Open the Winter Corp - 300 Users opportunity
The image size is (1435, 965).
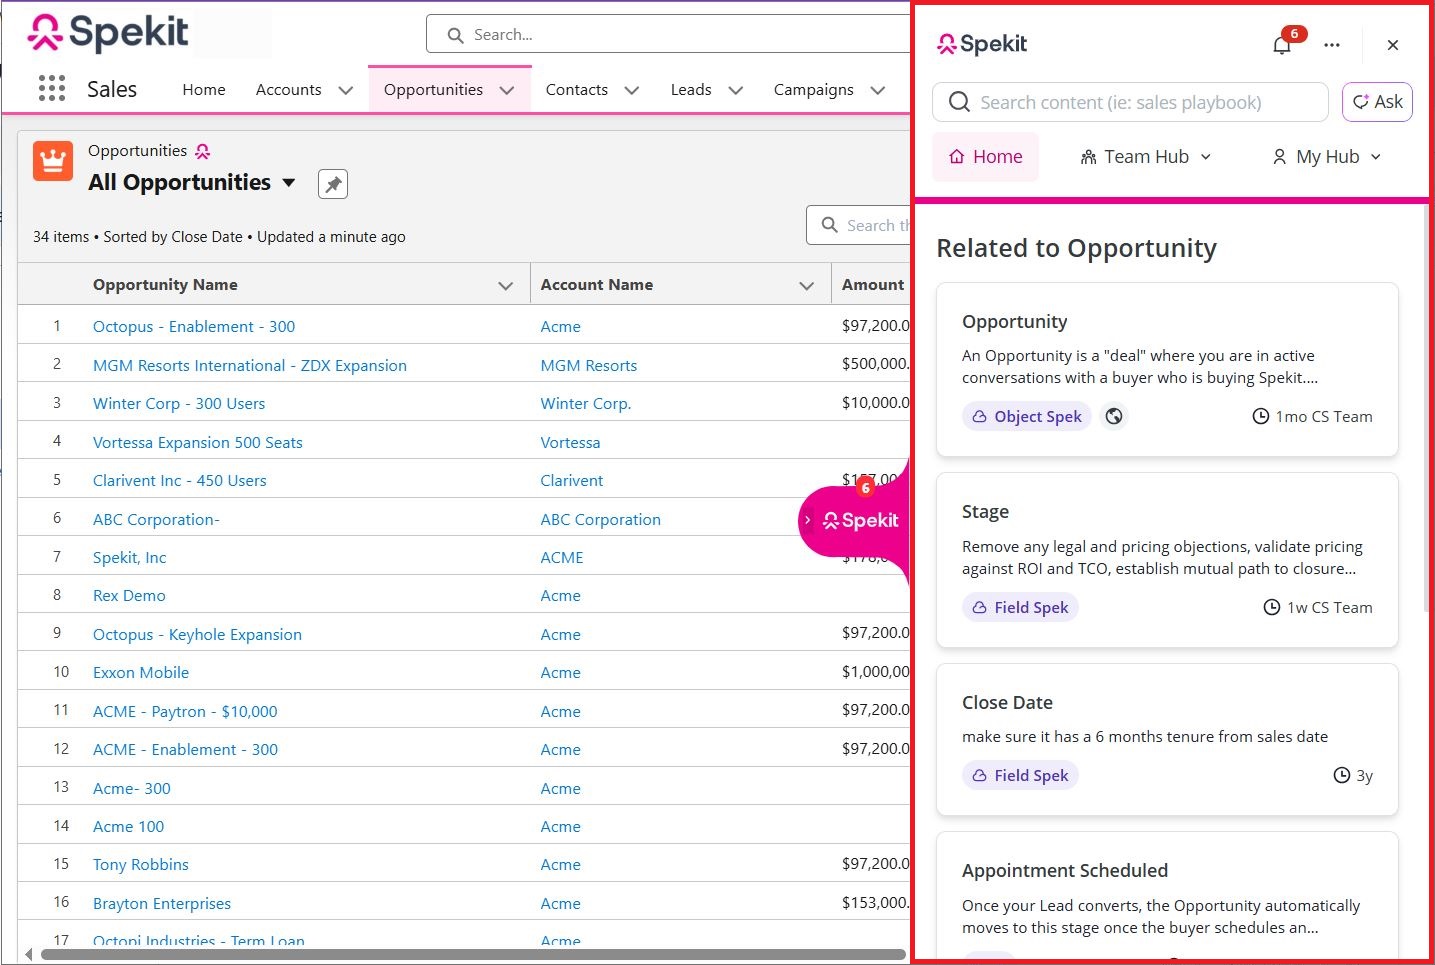point(179,403)
